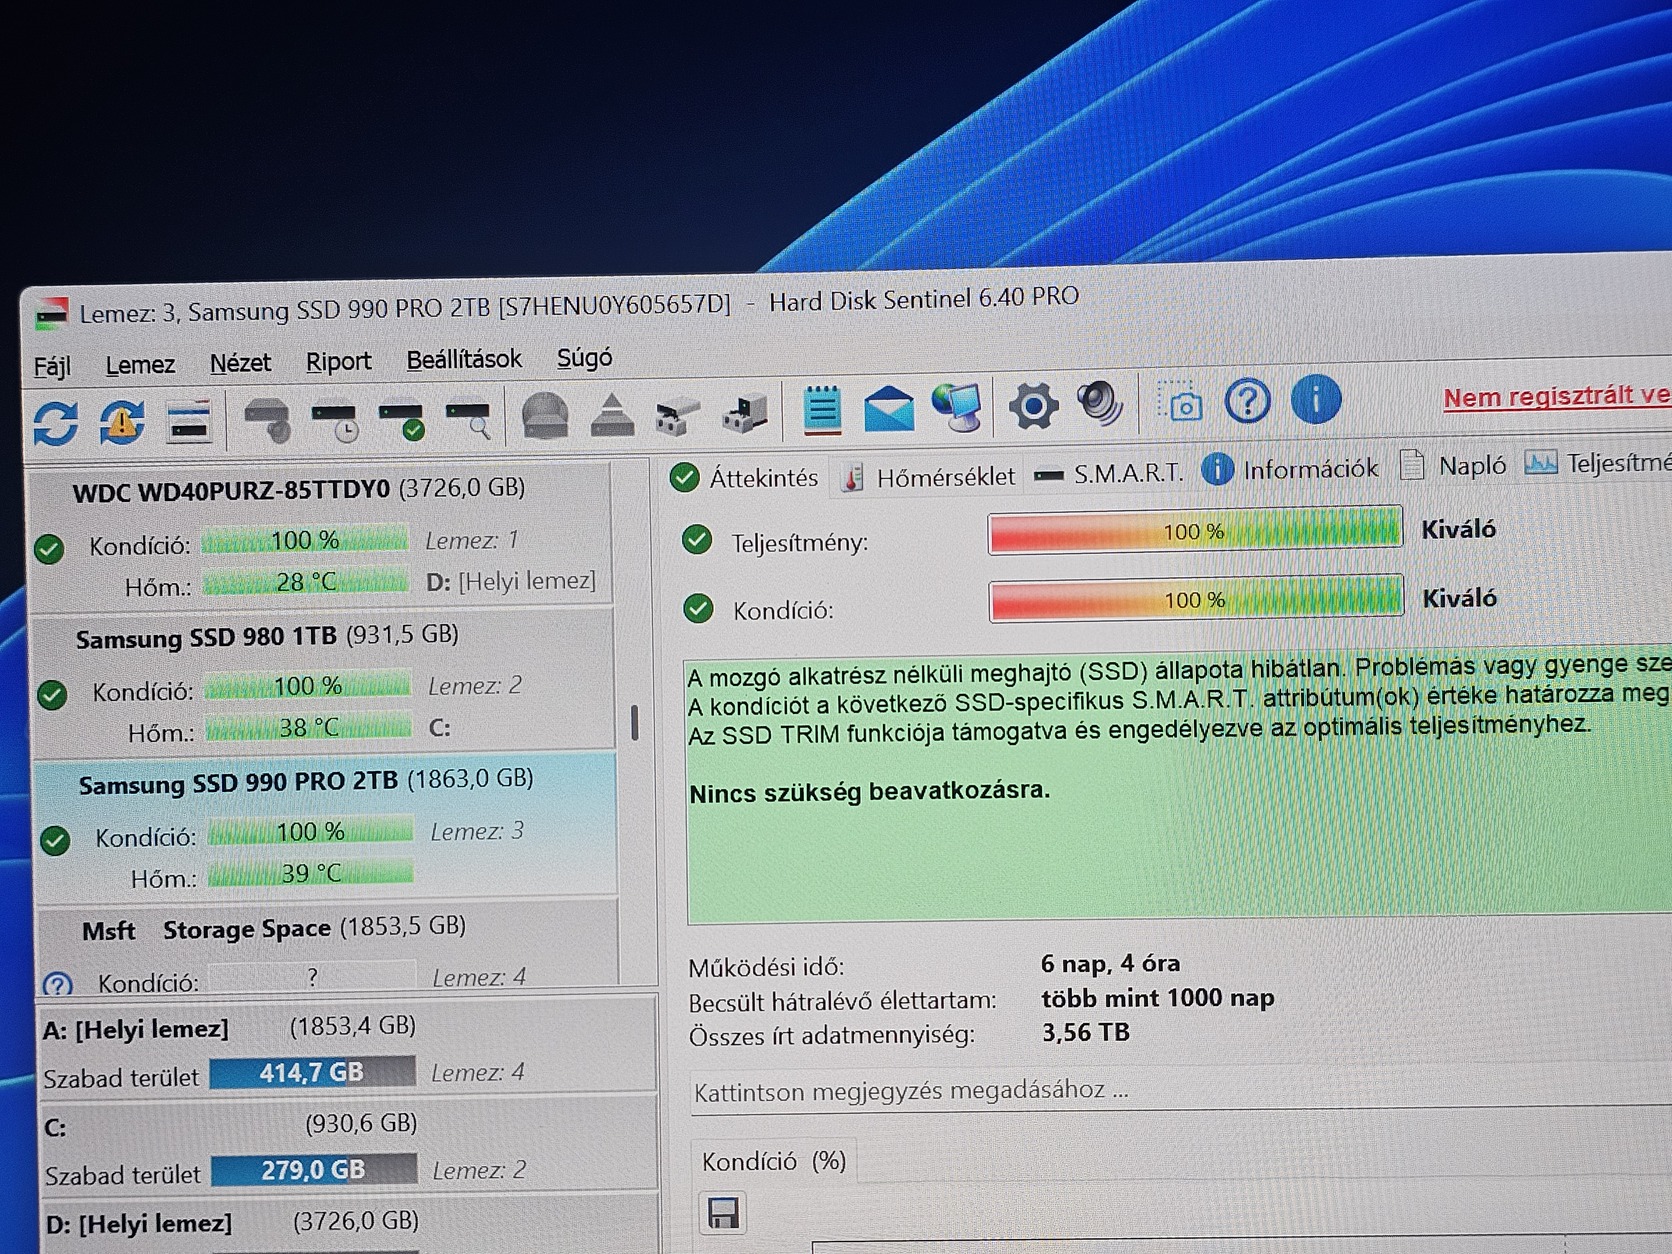Click the floppy disk save icon below Kondíció (%)

pyautogui.click(x=723, y=1213)
